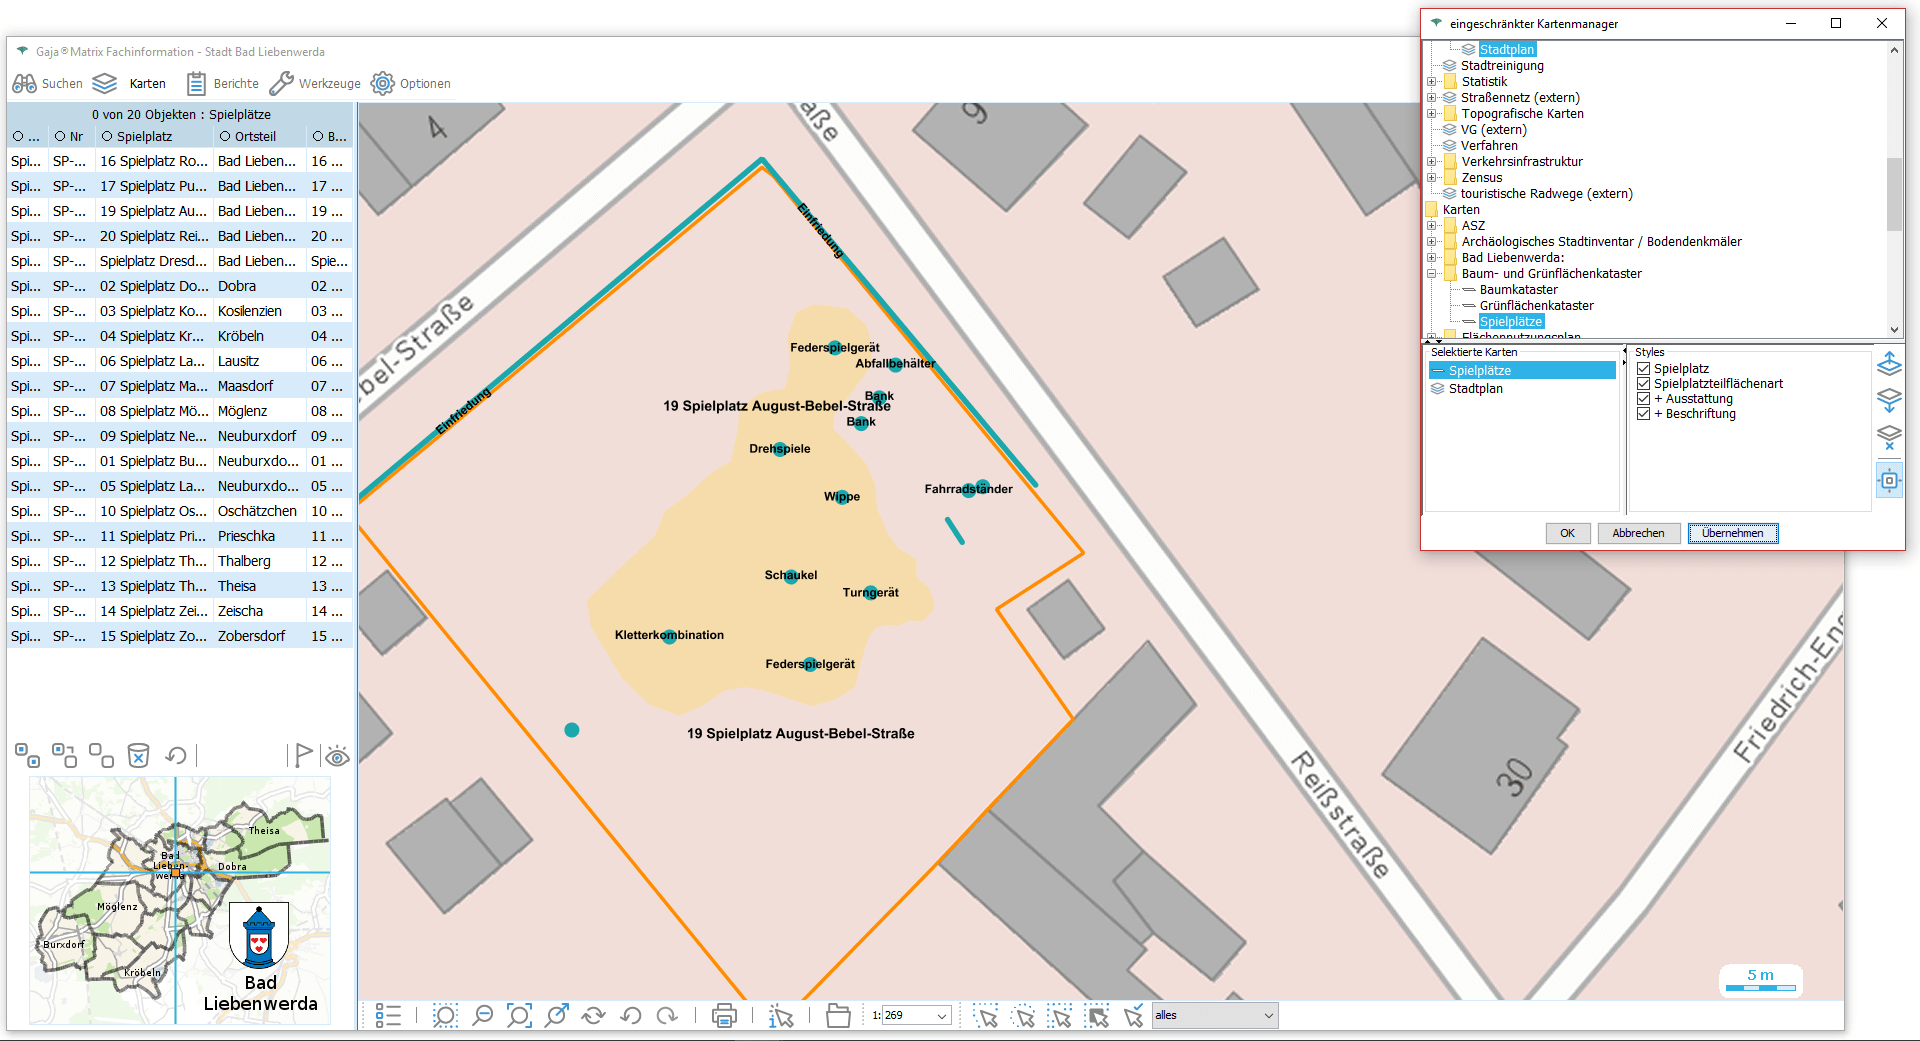Click the Übernehmen button

coord(1732,533)
